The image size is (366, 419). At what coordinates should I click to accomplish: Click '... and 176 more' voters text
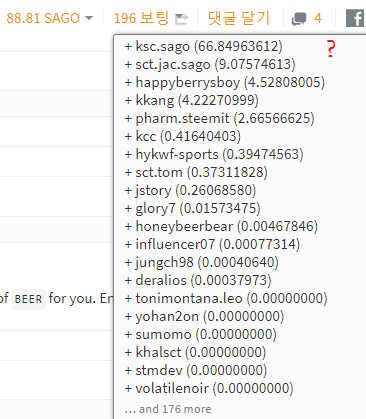168,409
